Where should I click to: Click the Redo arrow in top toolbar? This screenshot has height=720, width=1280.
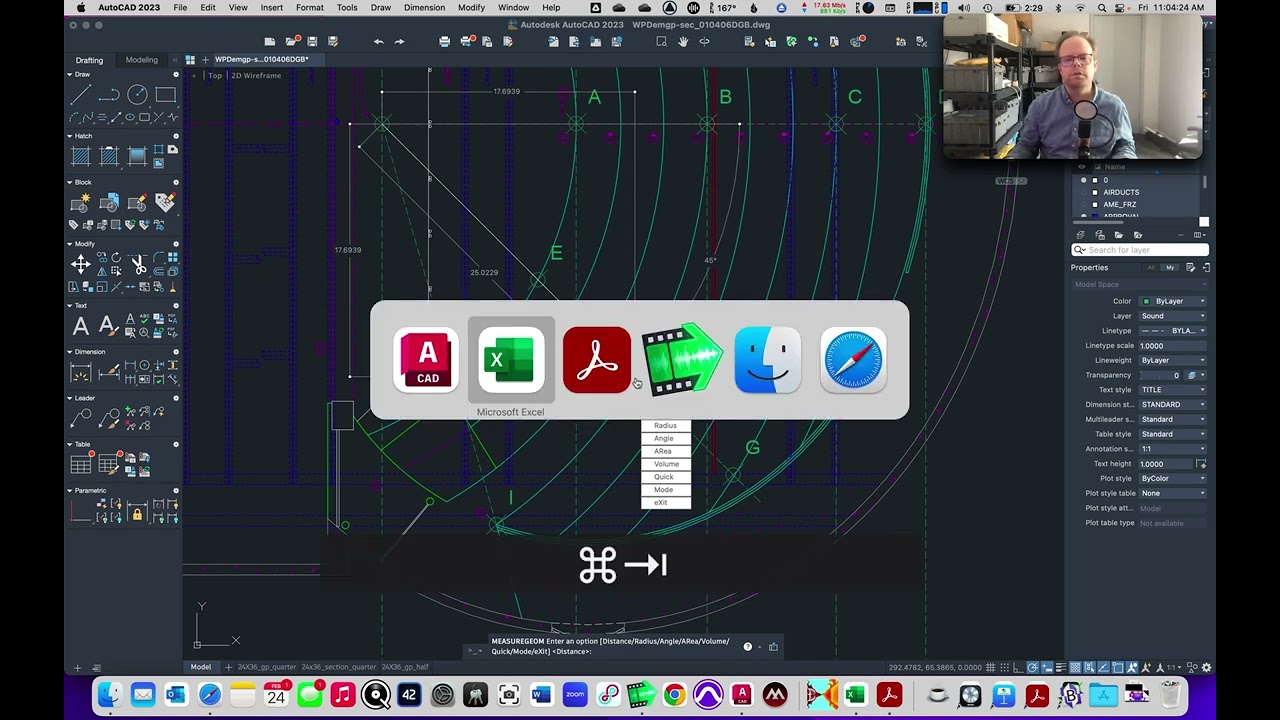point(400,41)
